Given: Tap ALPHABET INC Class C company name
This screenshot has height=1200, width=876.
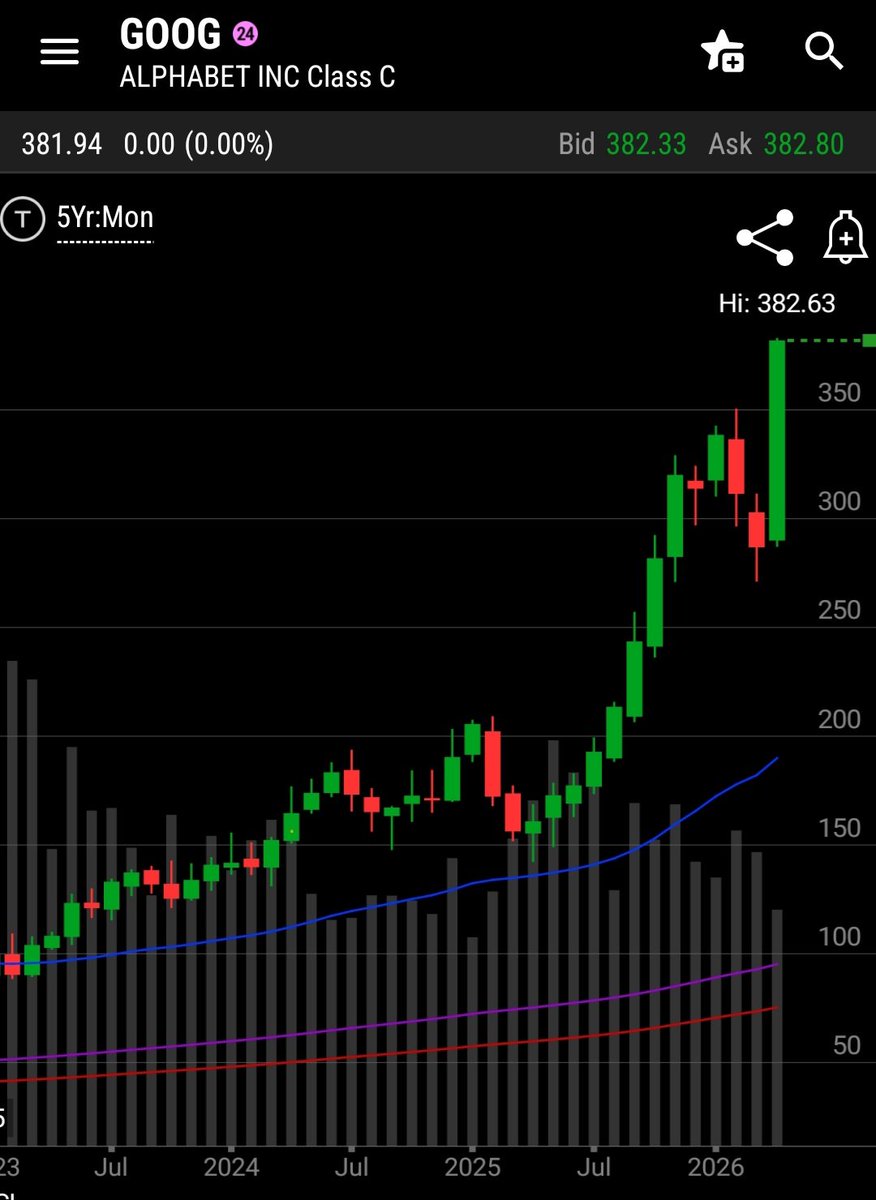Looking at the screenshot, I should pos(257,77).
